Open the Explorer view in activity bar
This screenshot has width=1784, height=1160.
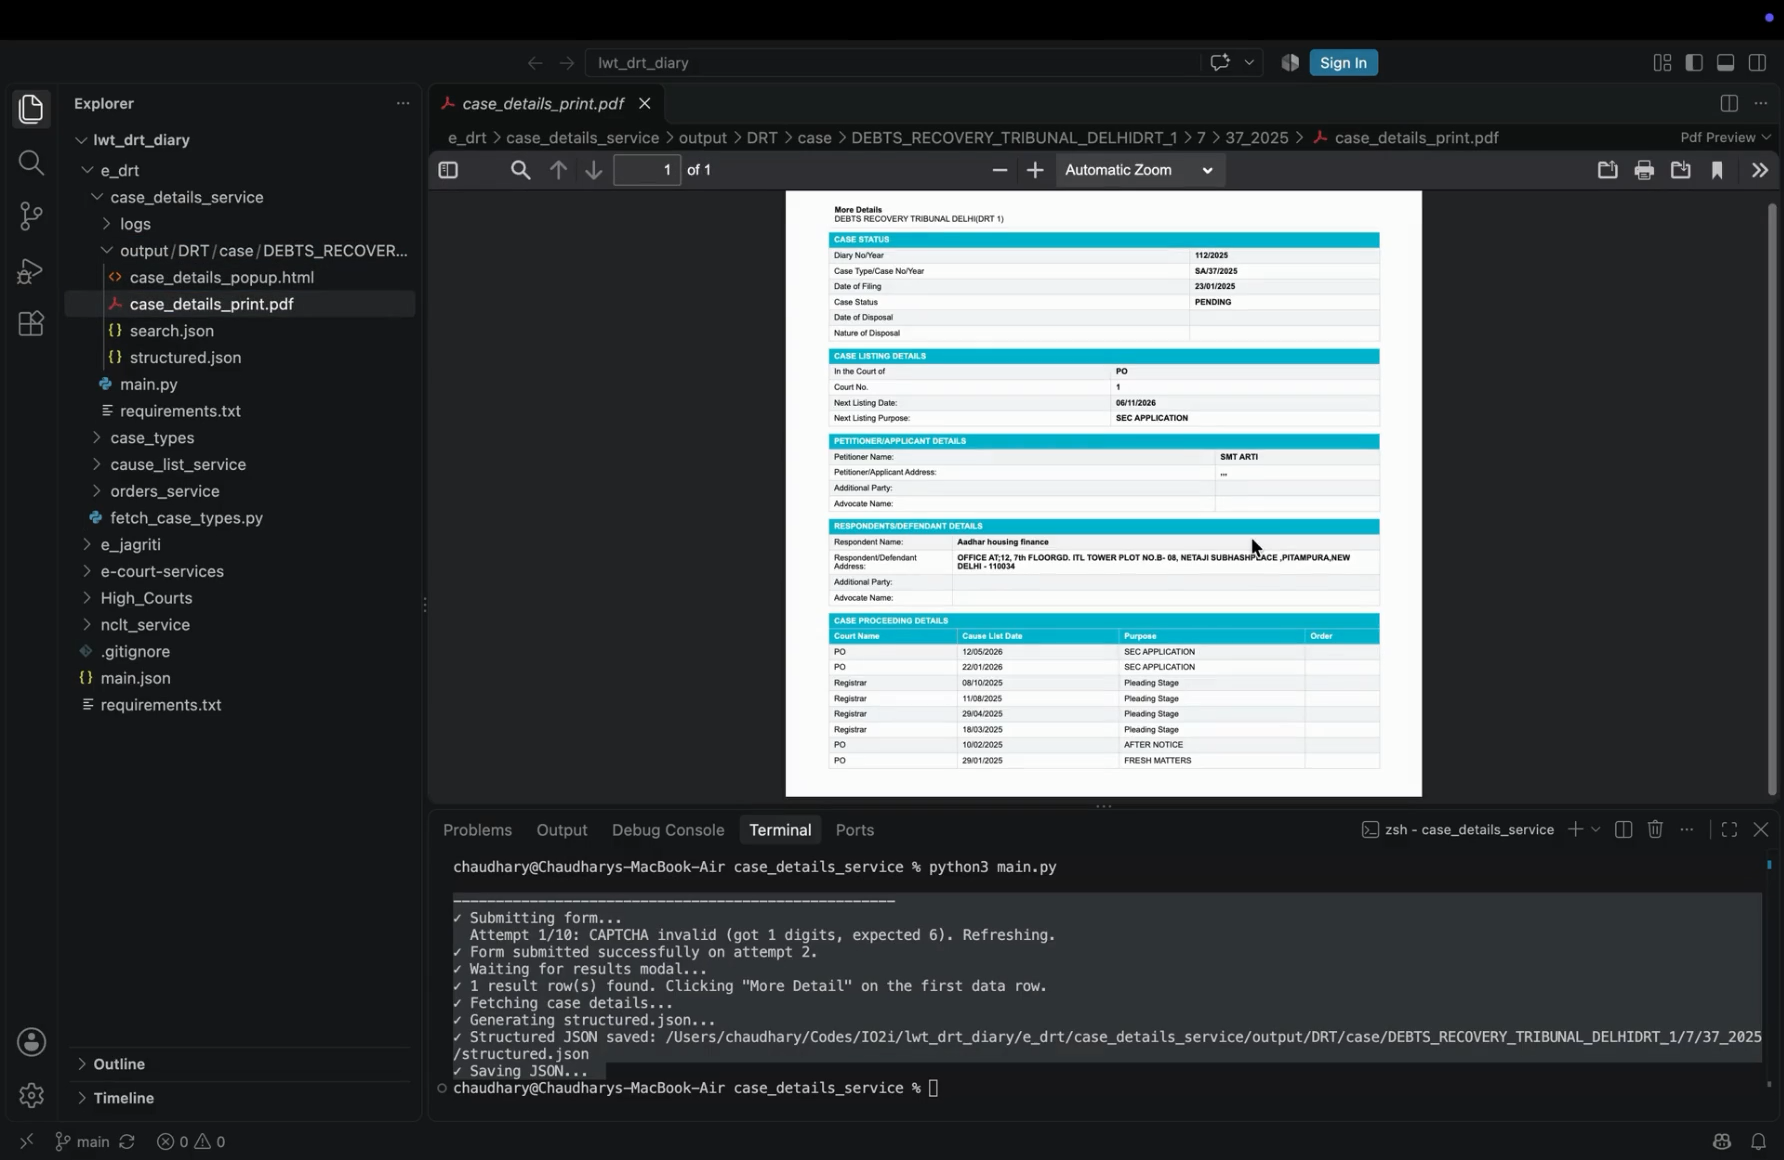pyautogui.click(x=31, y=109)
